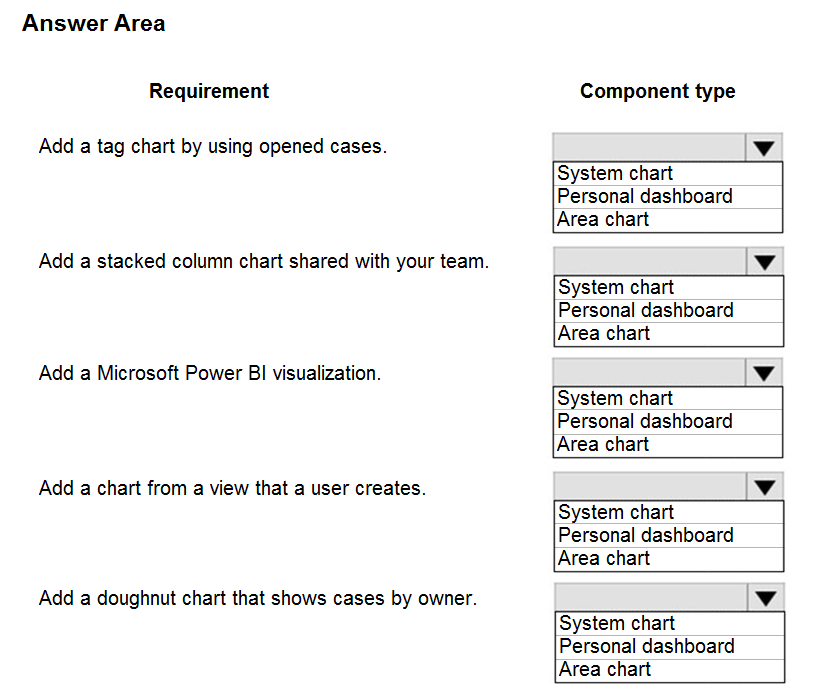Pick Area chart for Power BI visualization row
824x698 pixels.
click(604, 444)
